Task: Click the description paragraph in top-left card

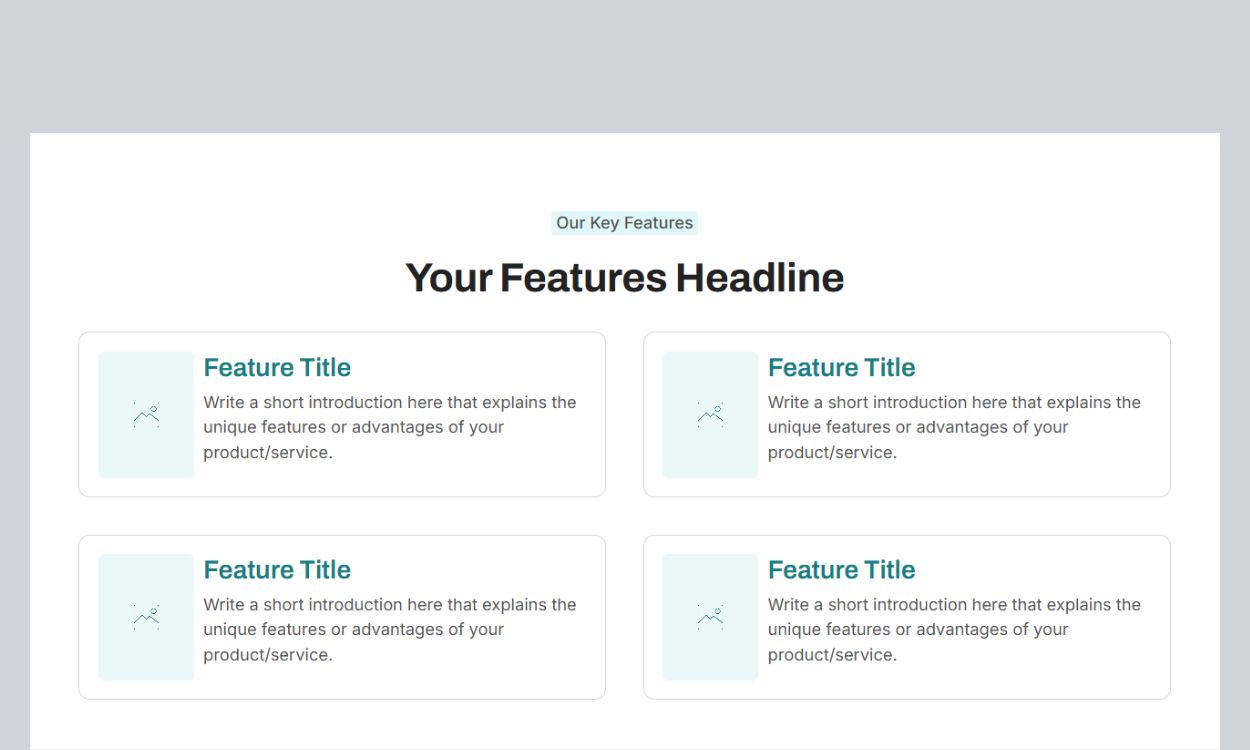Action: tap(389, 427)
